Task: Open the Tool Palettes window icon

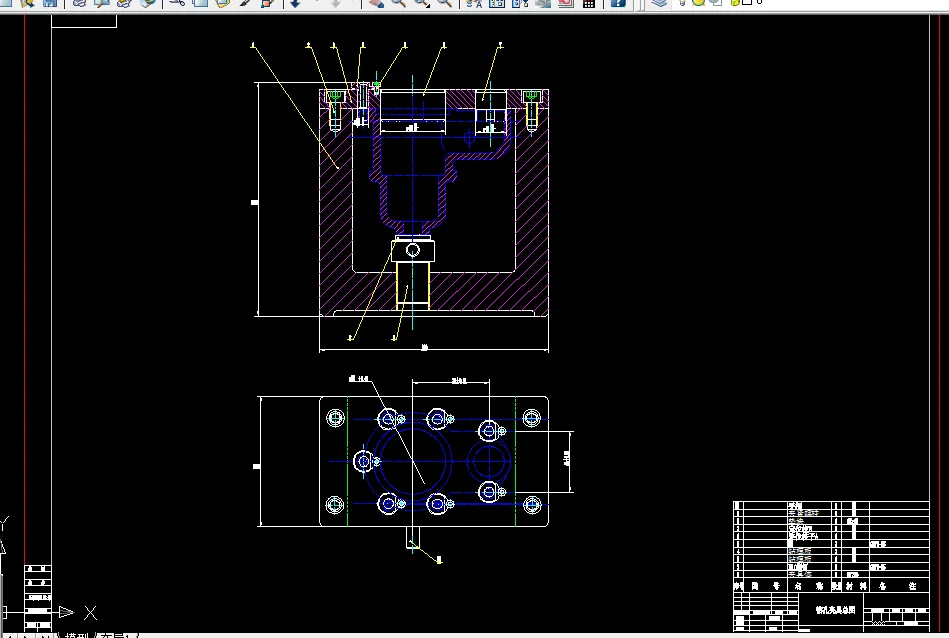Action: click(x=520, y=2)
